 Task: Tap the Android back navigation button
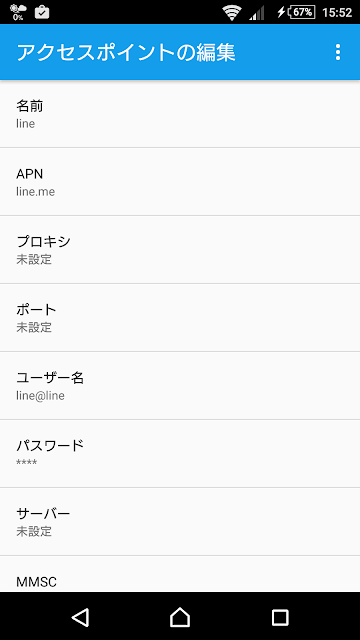80,617
